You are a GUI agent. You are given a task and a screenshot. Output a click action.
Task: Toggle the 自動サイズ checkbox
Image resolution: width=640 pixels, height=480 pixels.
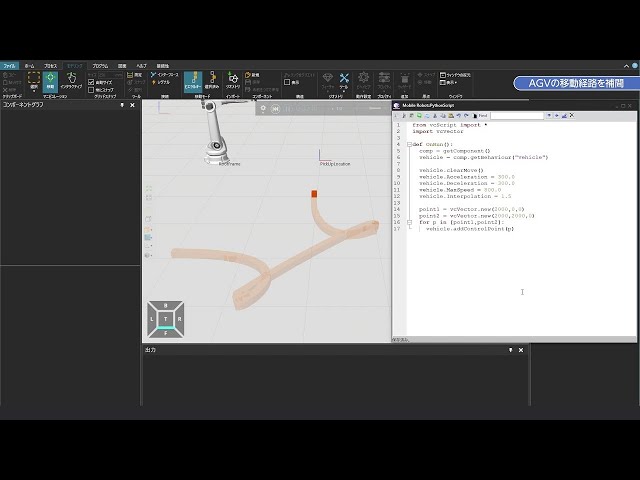[x=91, y=82]
